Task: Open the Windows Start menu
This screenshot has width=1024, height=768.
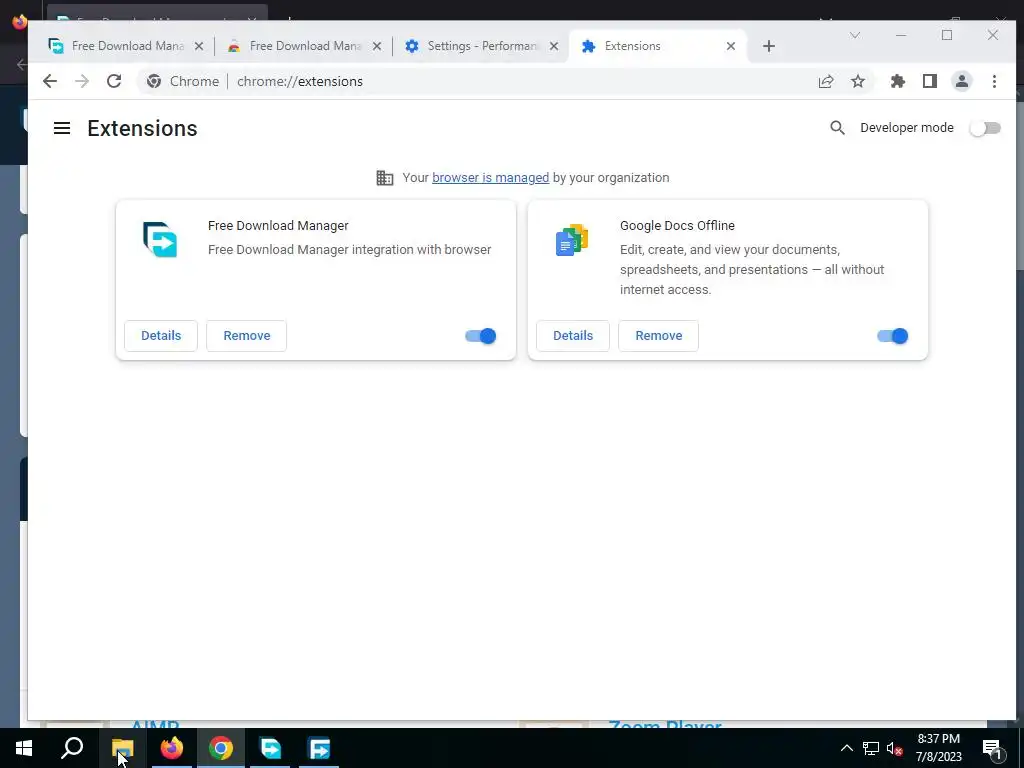Action: (24, 748)
